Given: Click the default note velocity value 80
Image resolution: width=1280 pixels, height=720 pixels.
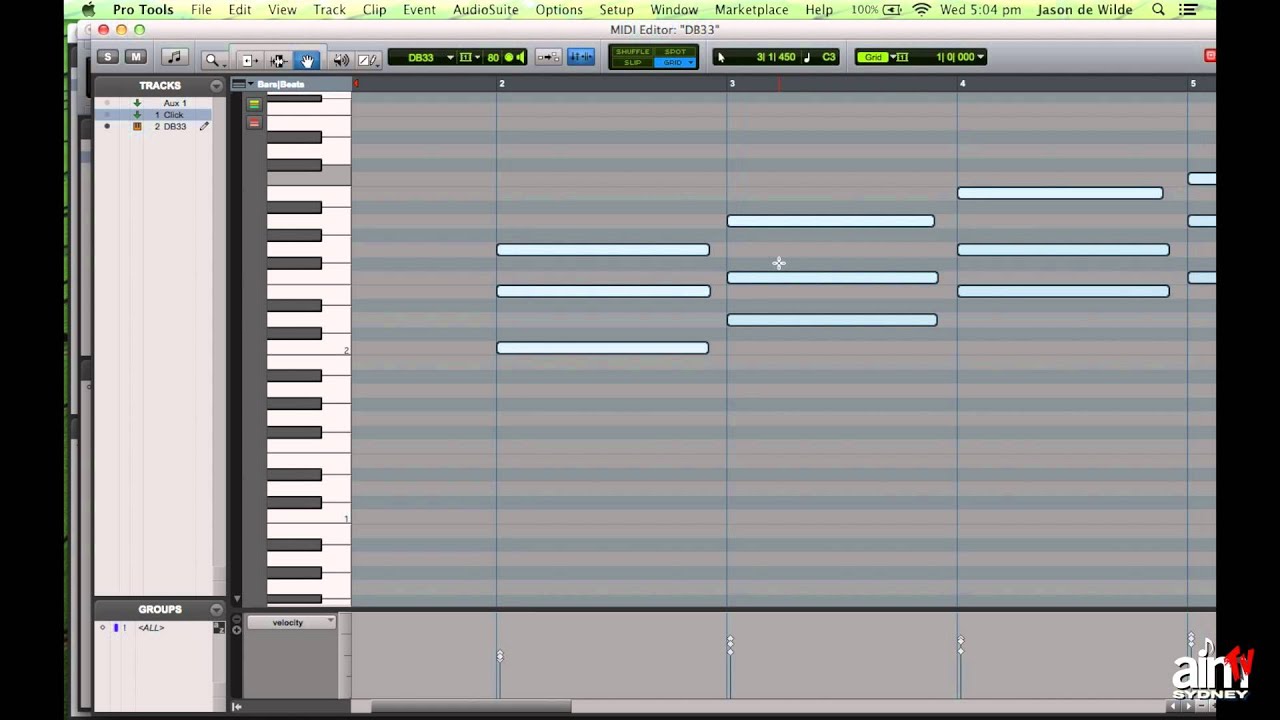Looking at the screenshot, I should click(x=493, y=57).
